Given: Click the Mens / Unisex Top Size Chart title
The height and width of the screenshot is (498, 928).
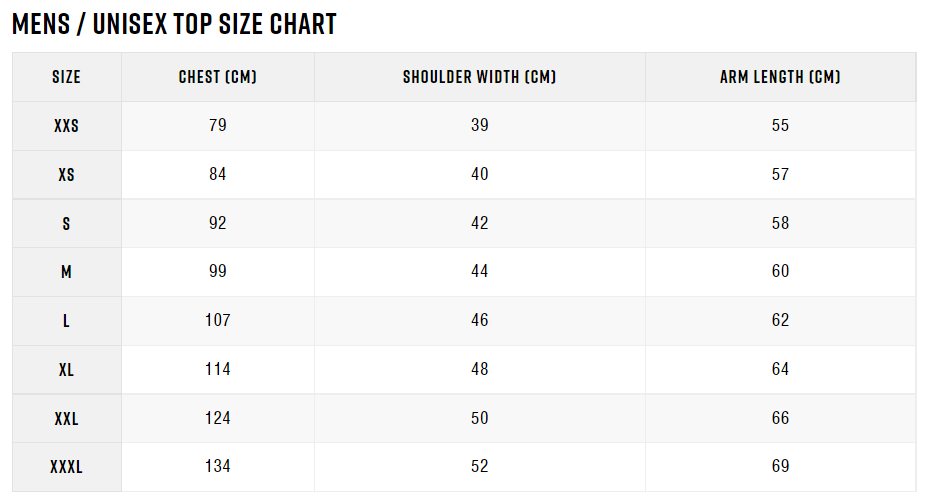Looking at the screenshot, I should [x=174, y=24].
